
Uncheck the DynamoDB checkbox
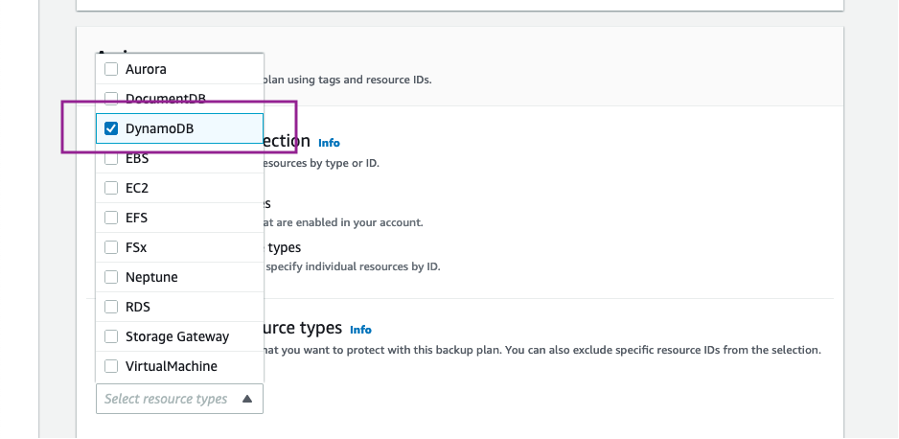(x=111, y=129)
